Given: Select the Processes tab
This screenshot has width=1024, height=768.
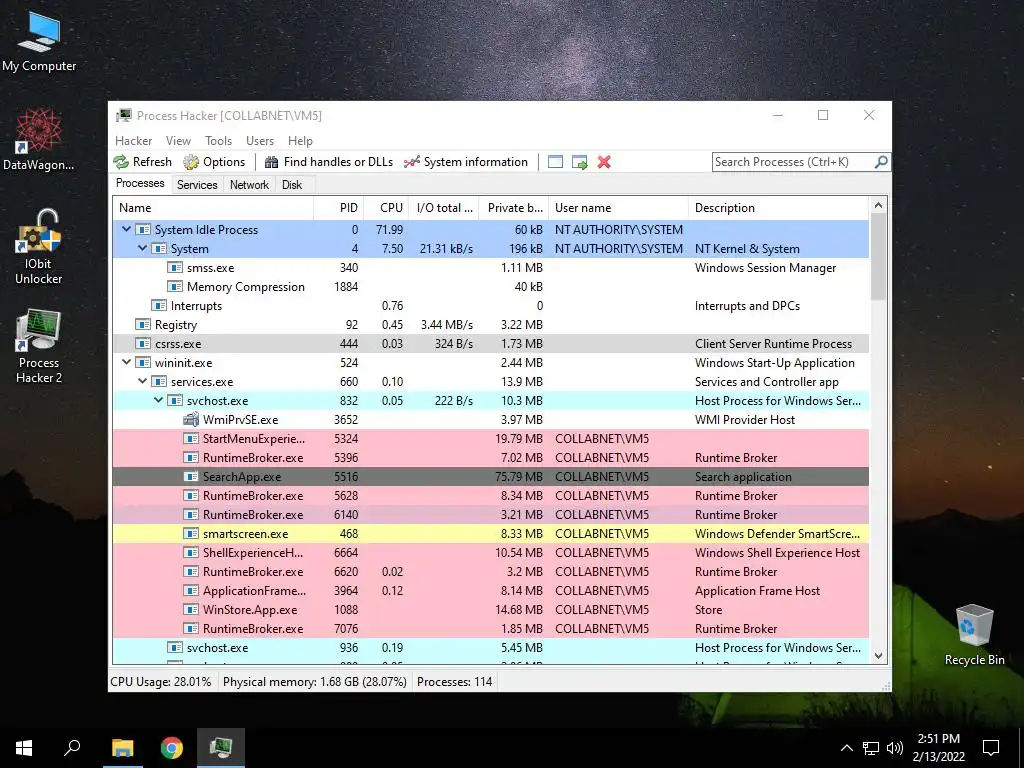Looking at the screenshot, I should 140,184.
